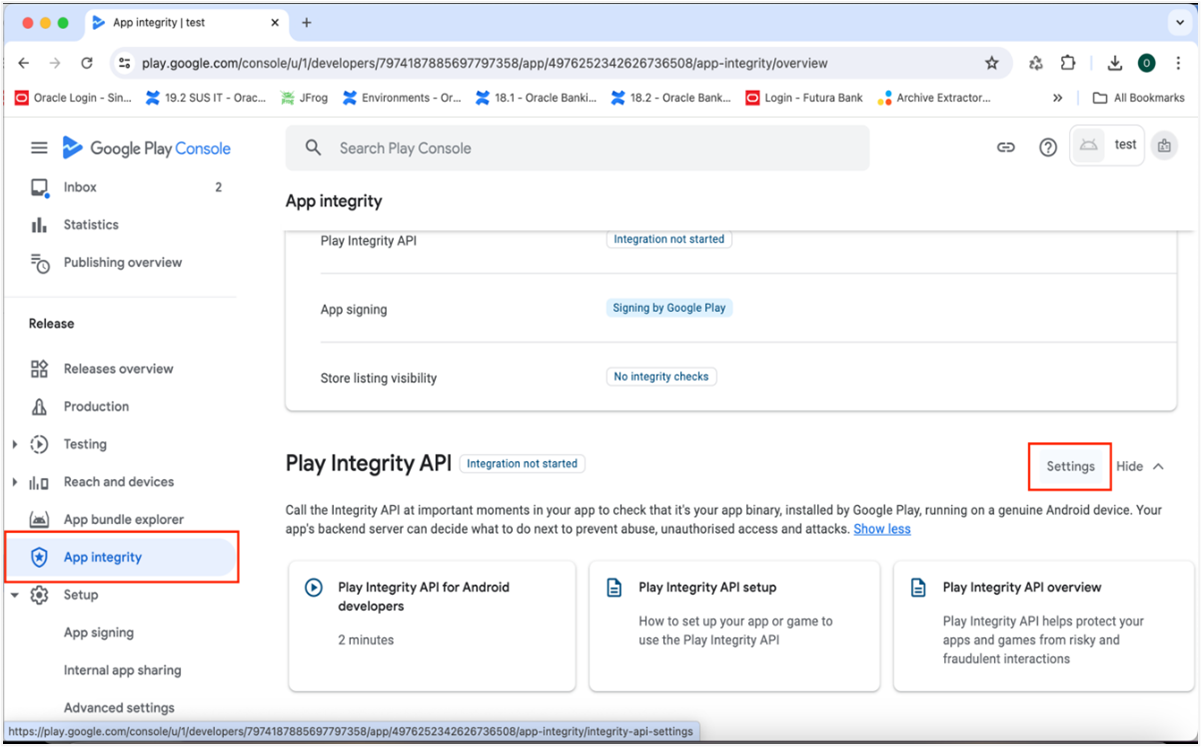This screenshot has height=747, width=1201.
Task: Open the tab search dropdown arrow
Action: [x=1178, y=22]
